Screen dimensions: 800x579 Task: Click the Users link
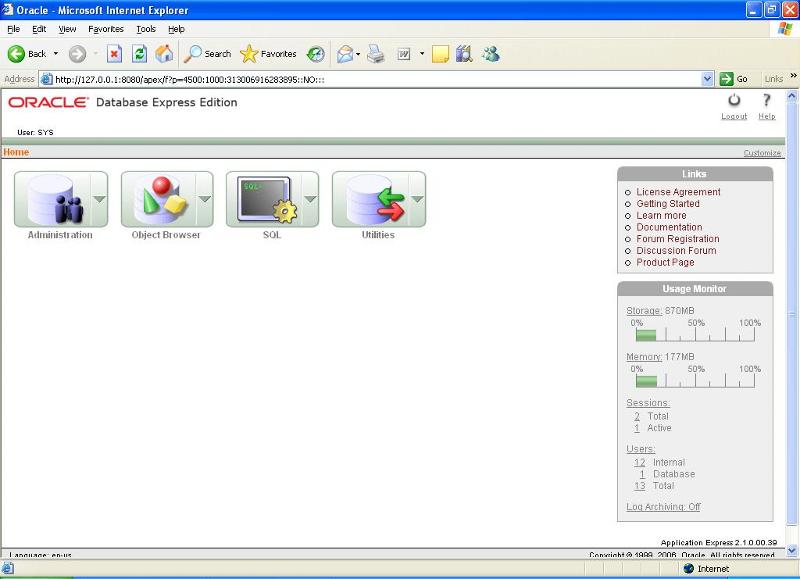pyautogui.click(x=640, y=449)
